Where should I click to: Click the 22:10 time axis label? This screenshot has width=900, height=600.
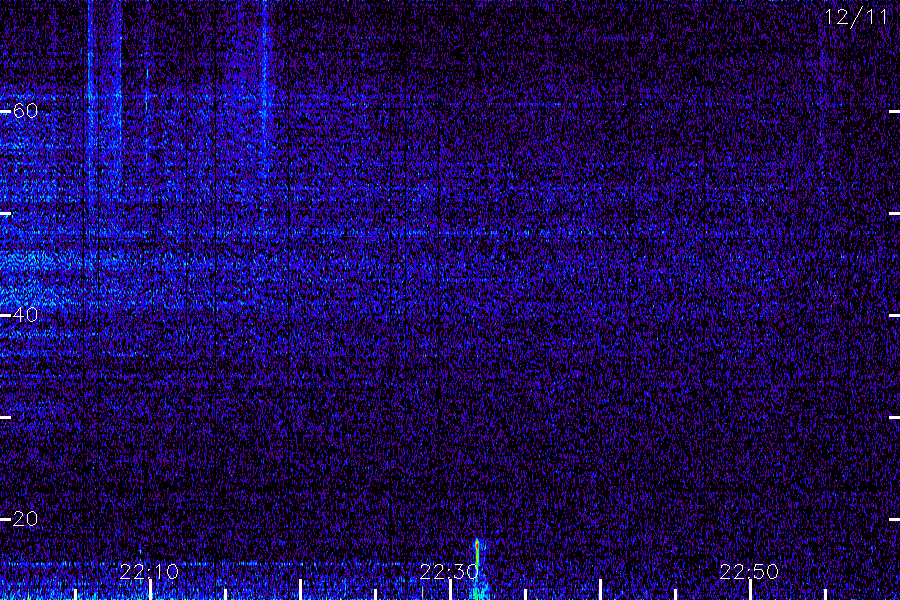(x=149, y=572)
